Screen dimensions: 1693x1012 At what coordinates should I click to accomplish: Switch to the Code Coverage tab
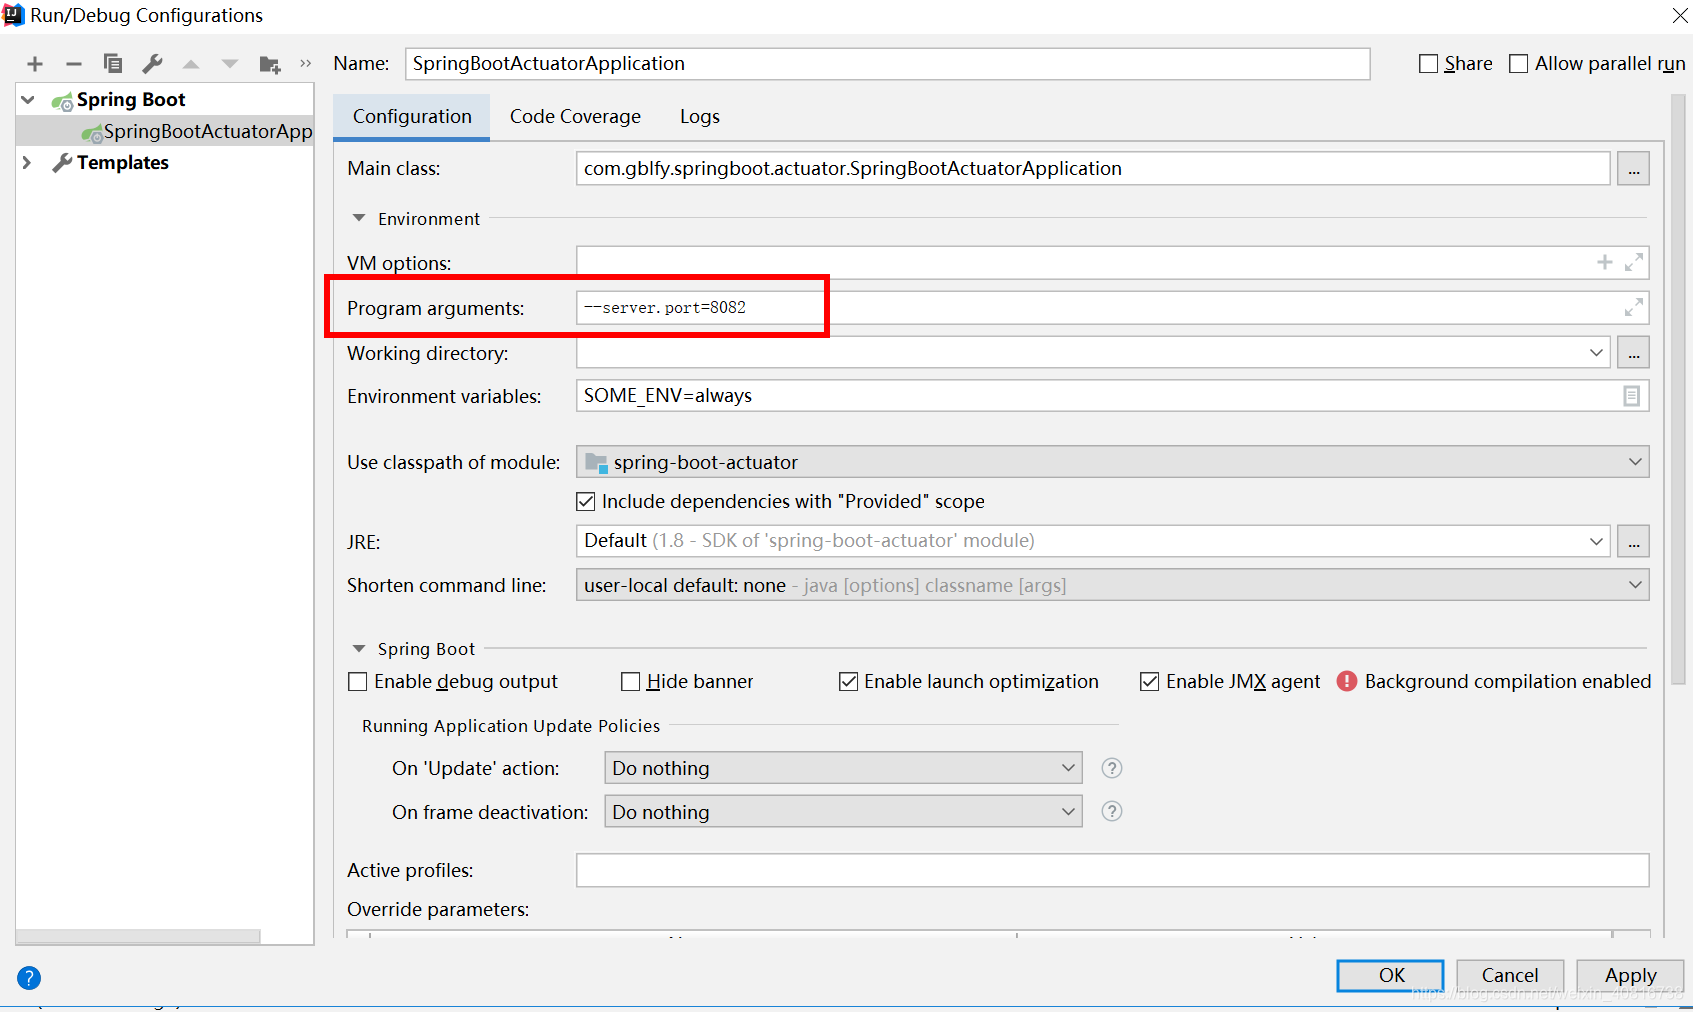point(575,117)
